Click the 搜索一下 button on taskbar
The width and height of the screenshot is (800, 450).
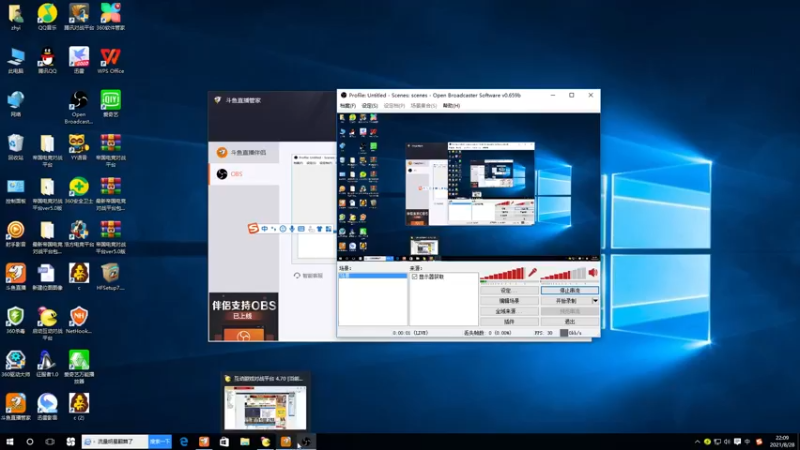coord(160,442)
